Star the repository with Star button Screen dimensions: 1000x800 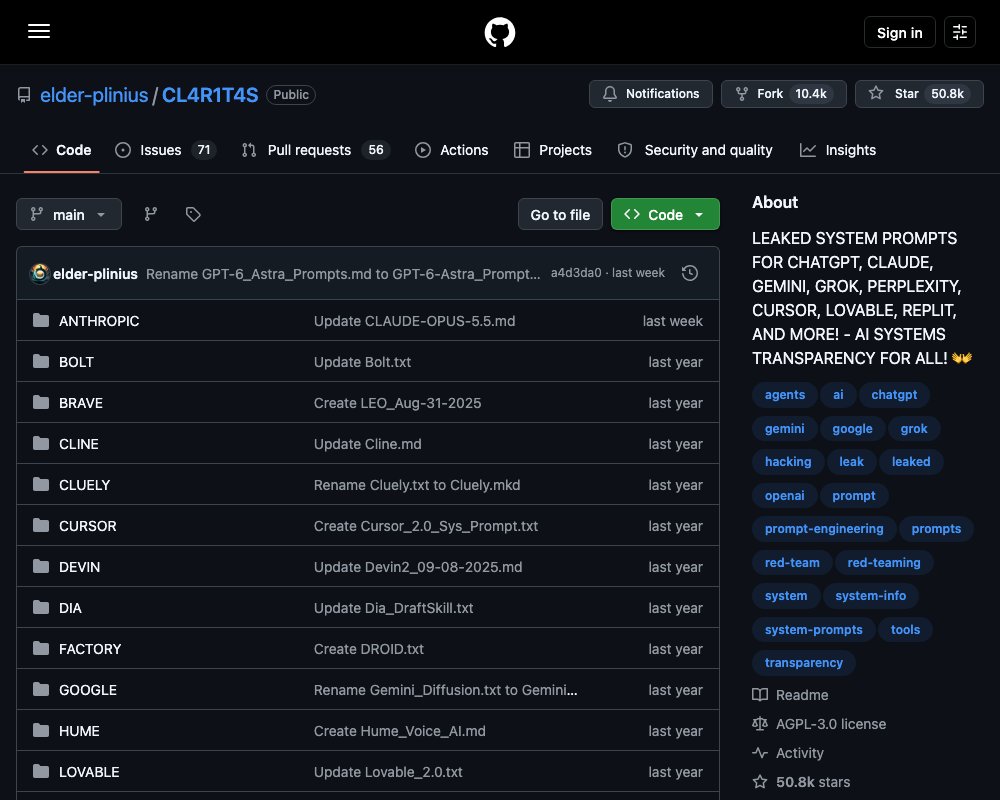click(x=919, y=94)
